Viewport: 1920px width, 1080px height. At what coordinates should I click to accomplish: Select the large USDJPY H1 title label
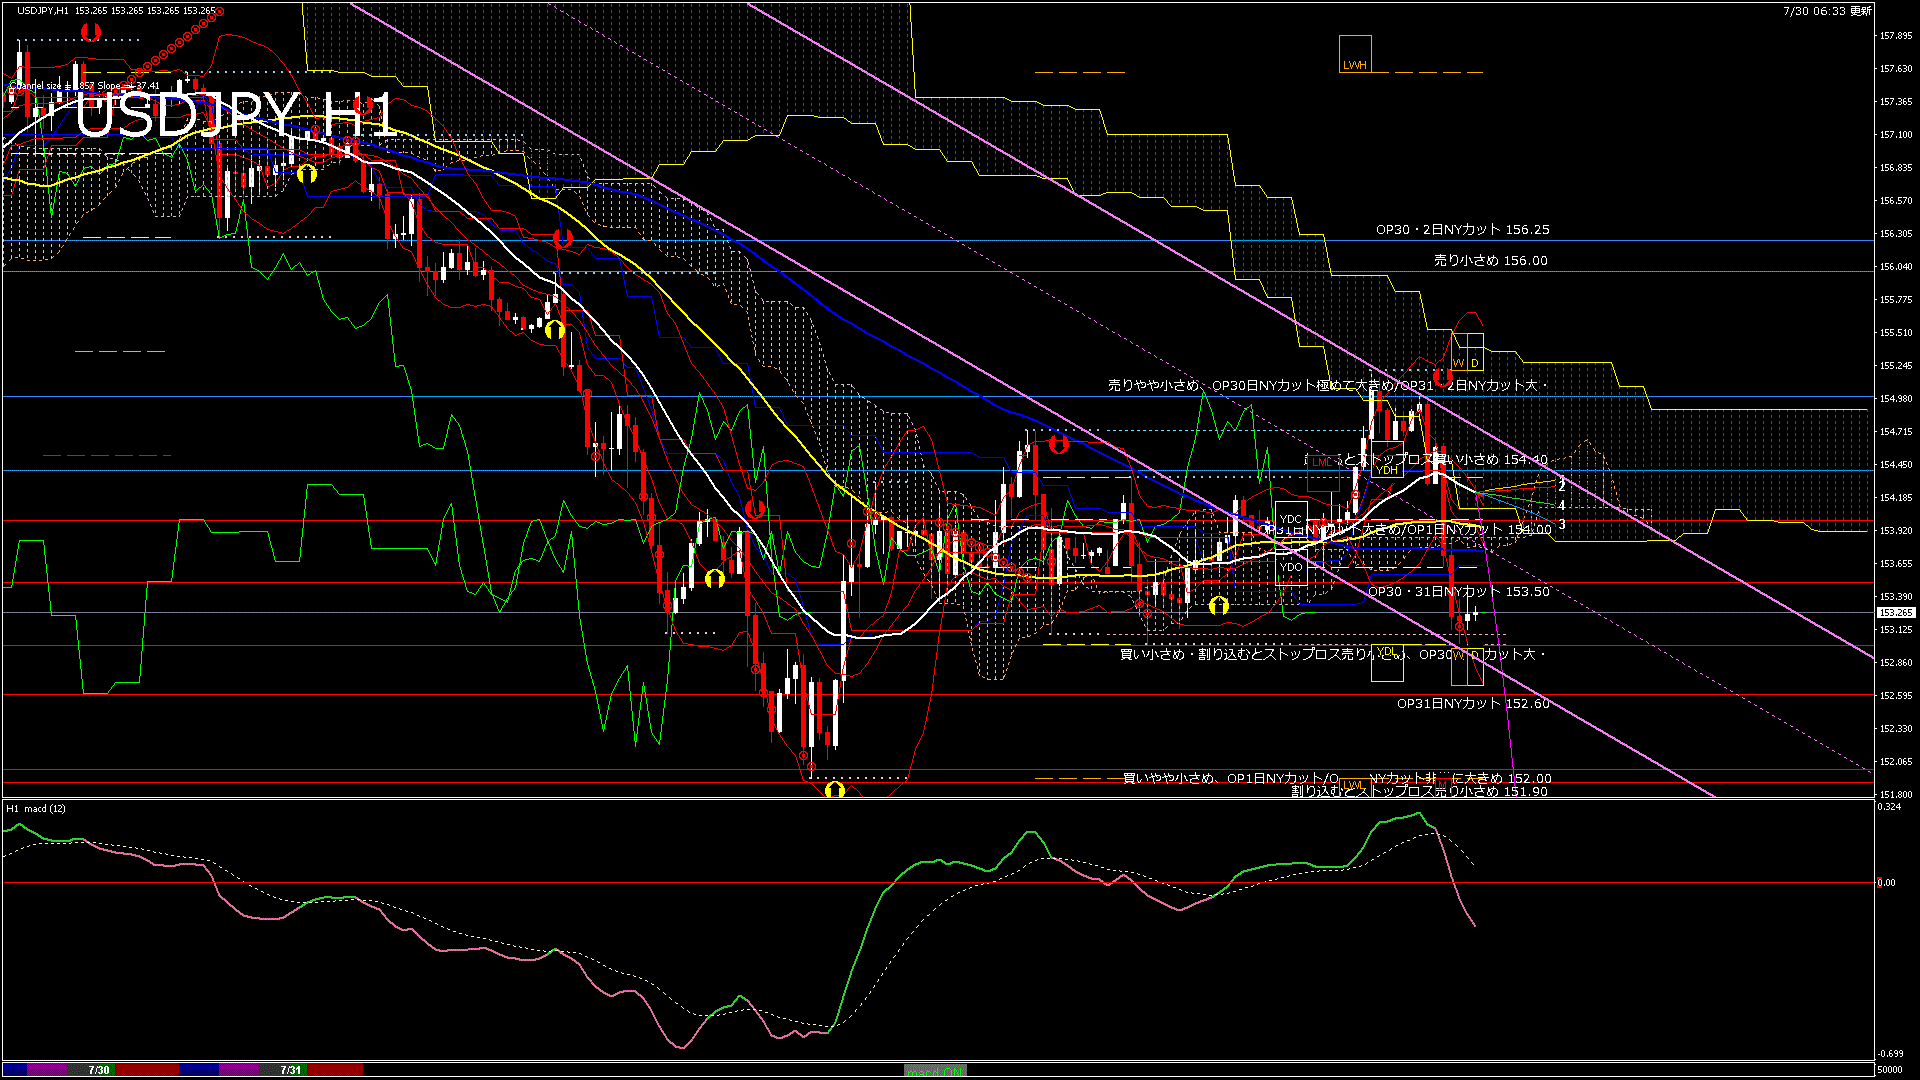point(236,114)
